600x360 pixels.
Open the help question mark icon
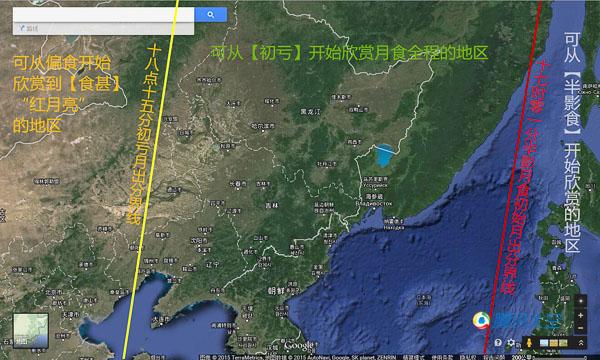click(498, 342)
